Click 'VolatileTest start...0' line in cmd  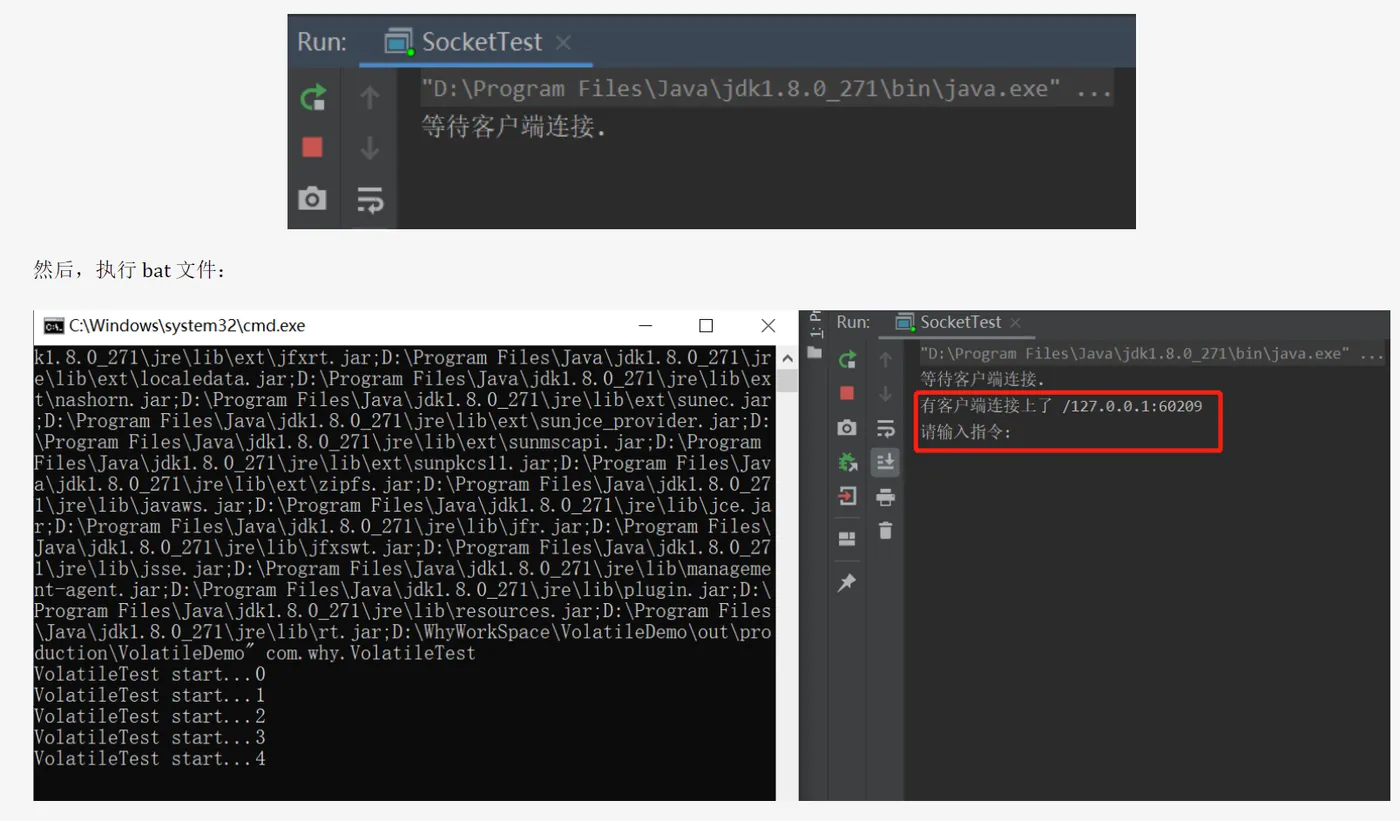[x=150, y=674]
